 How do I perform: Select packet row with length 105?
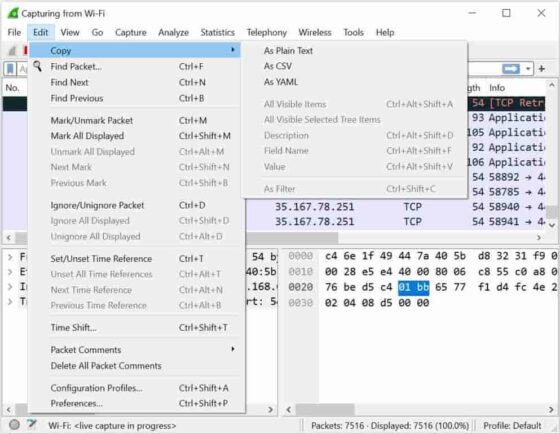(x=506, y=133)
